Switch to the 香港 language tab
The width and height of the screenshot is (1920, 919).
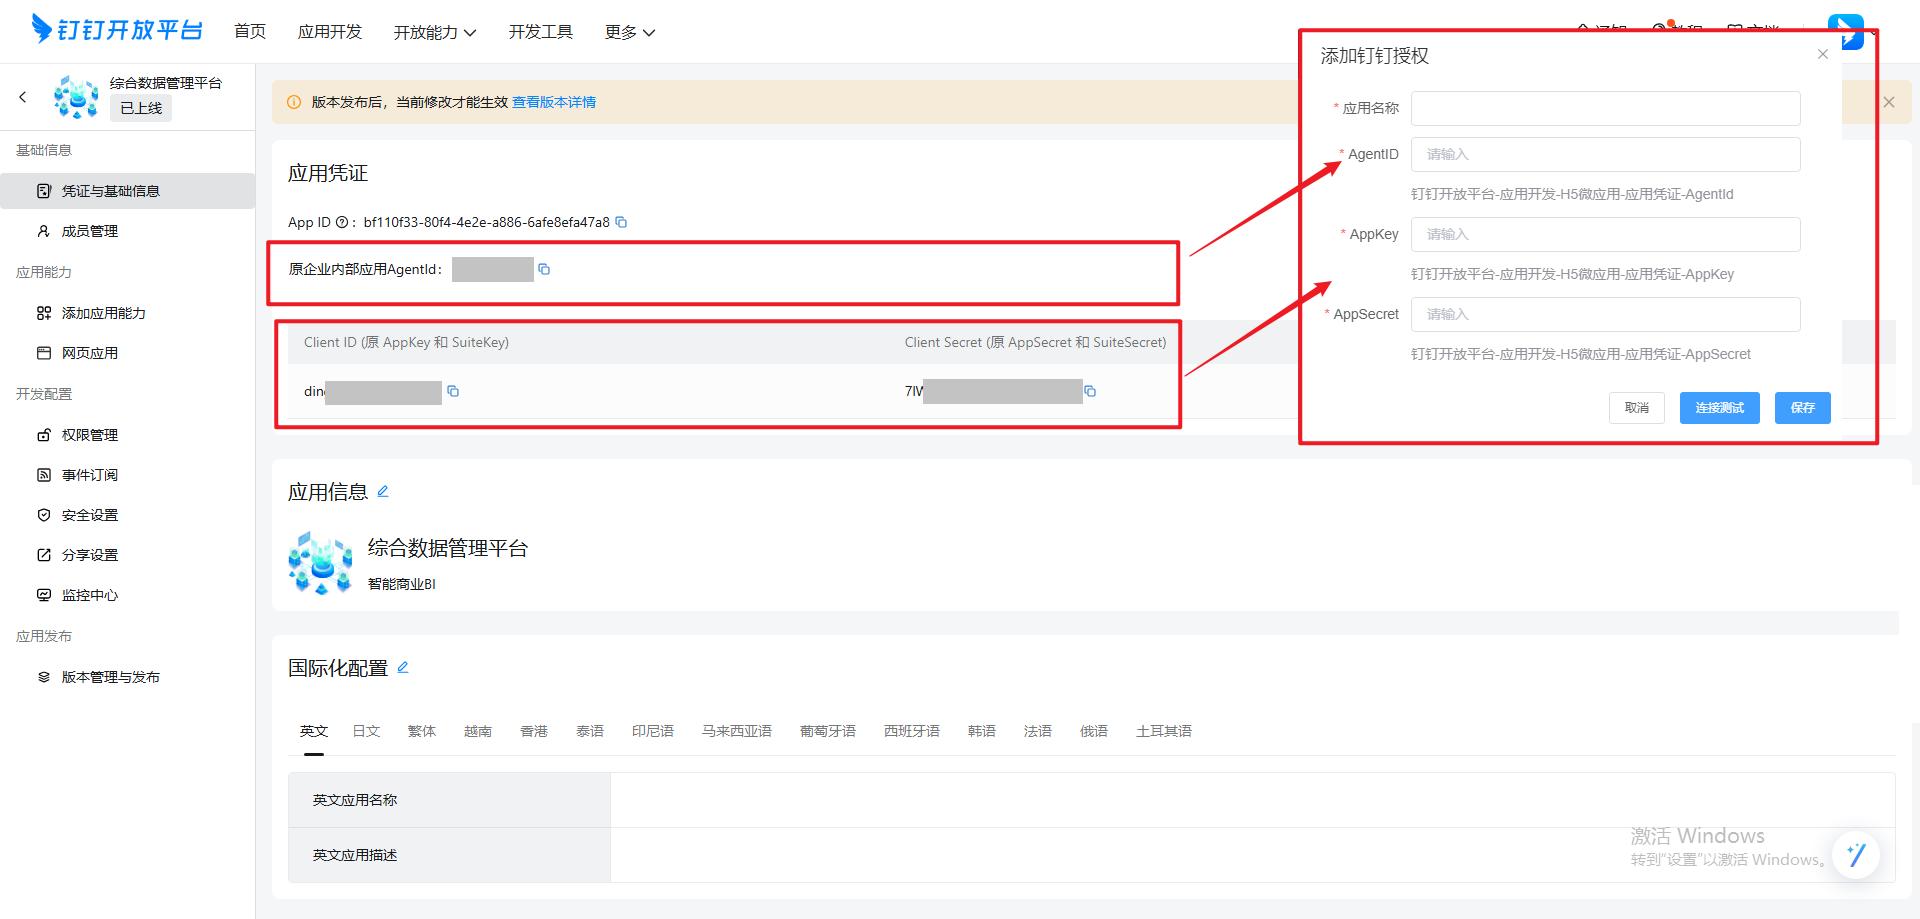pos(534,731)
